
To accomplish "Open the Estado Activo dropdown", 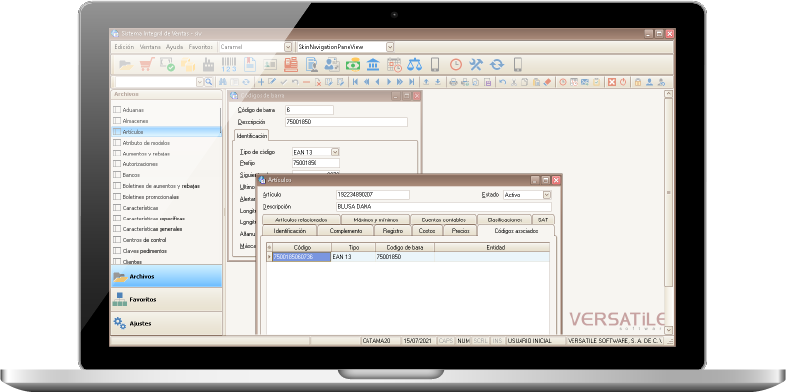I will 547,194.
